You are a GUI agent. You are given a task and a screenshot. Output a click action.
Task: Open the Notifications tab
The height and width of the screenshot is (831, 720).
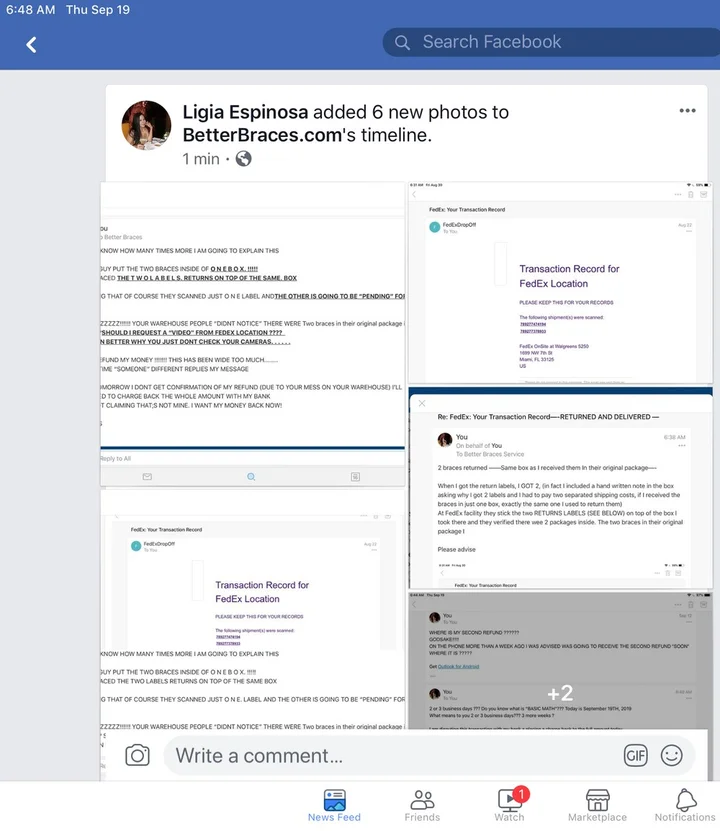(x=685, y=806)
